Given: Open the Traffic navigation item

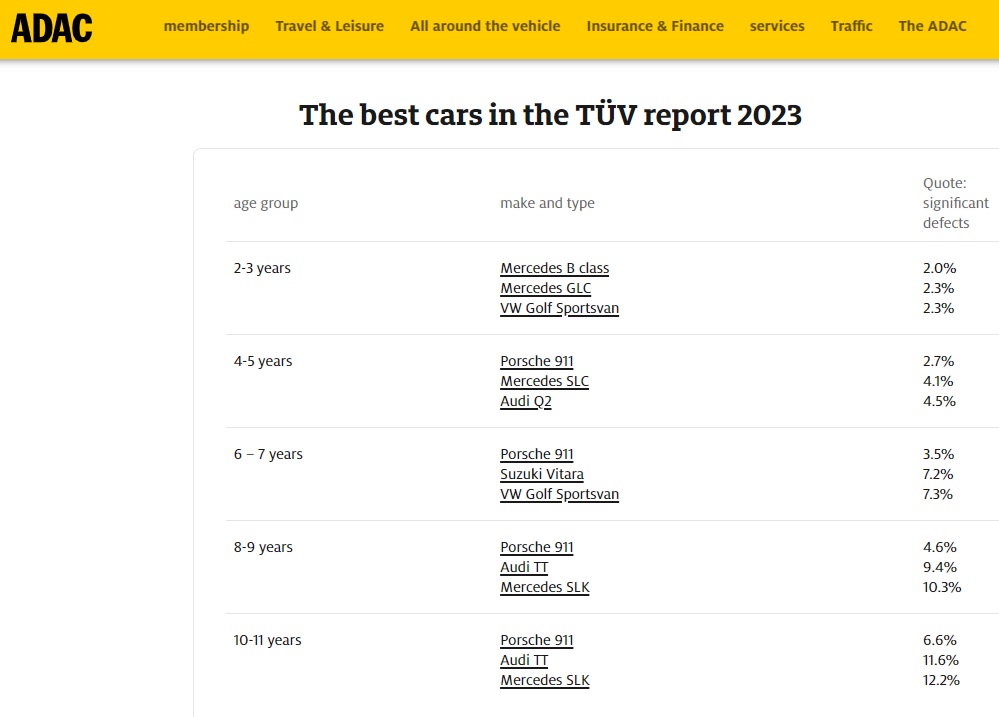Looking at the screenshot, I should [x=851, y=26].
